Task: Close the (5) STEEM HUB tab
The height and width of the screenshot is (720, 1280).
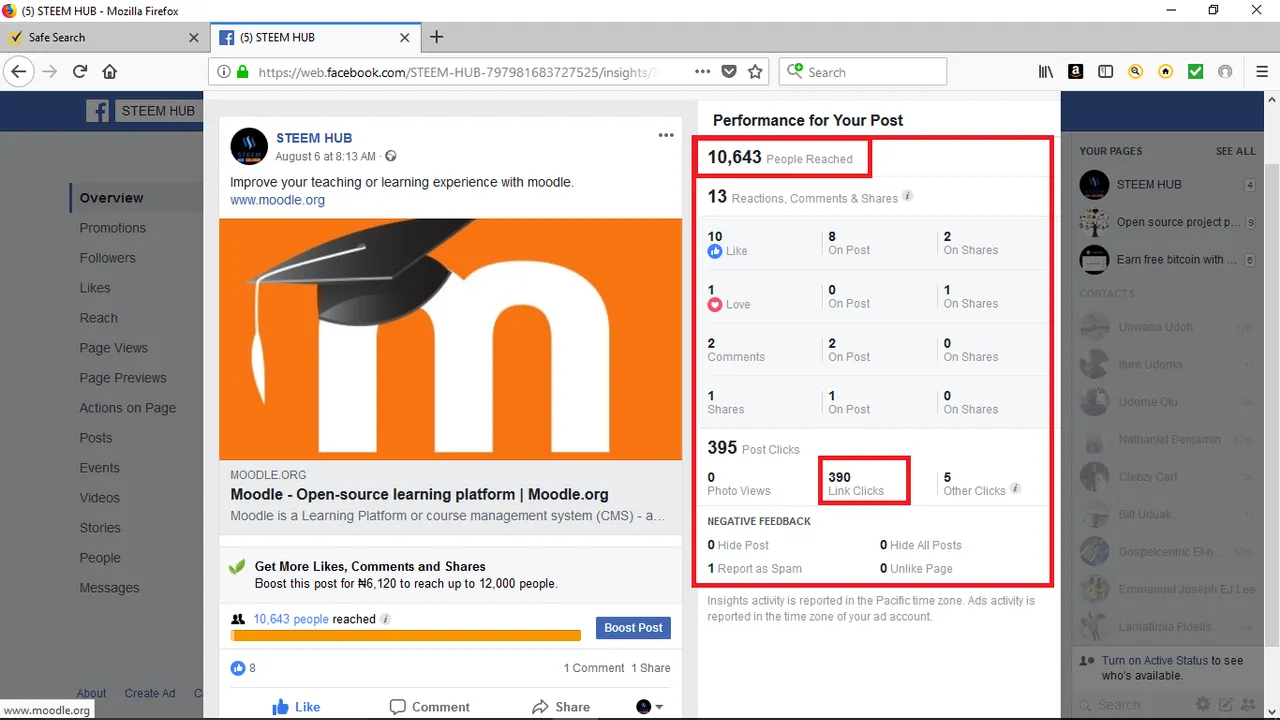Action: point(405,38)
